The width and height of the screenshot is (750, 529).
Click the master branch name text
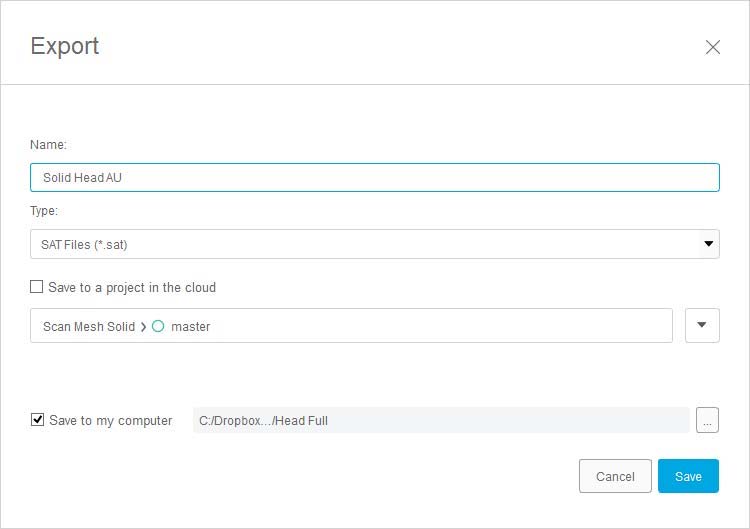pos(190,327)
